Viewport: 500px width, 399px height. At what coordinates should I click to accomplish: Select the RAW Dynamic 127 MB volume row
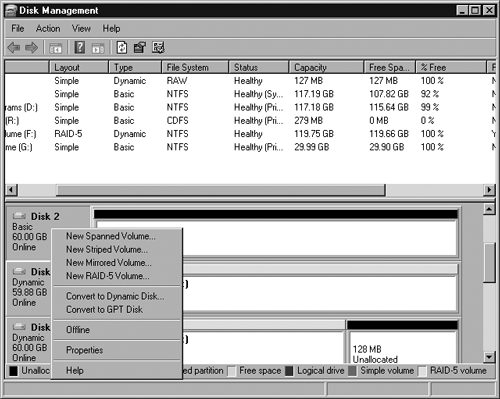[250, 81]
